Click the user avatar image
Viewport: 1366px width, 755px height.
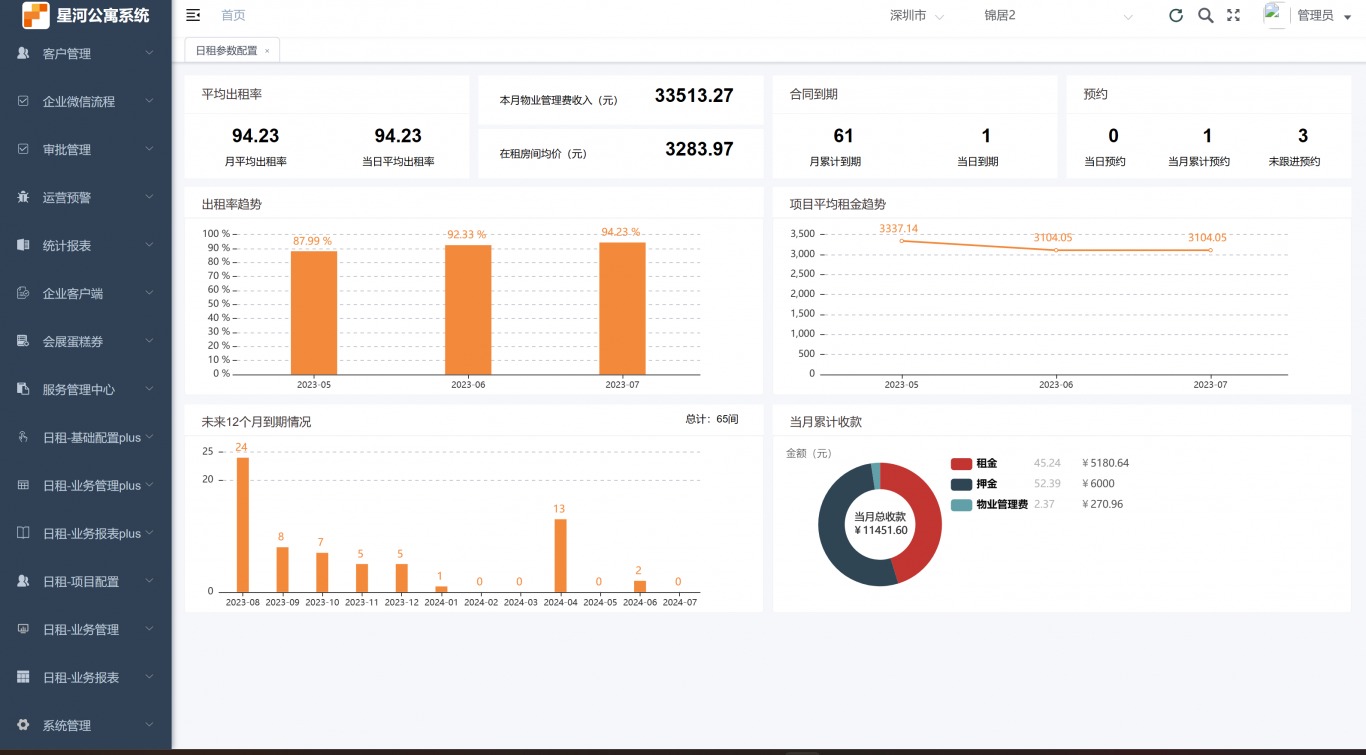1275,14
